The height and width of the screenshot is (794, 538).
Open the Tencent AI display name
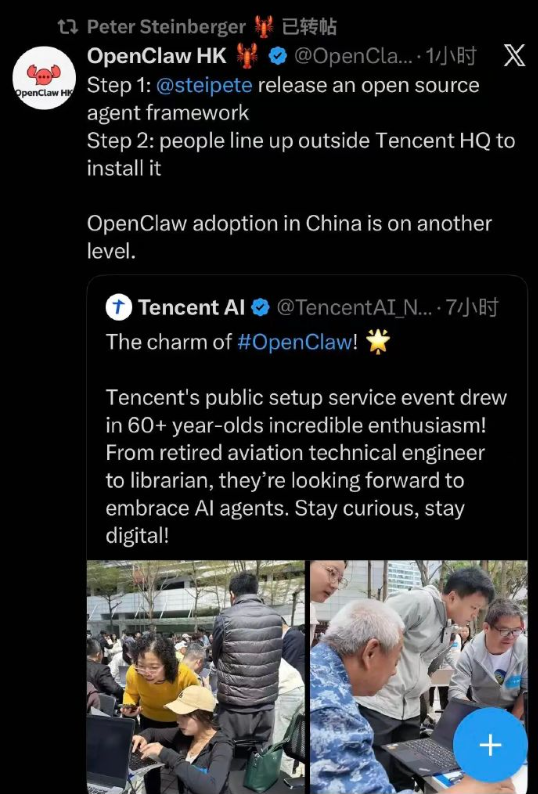[191, 307]
